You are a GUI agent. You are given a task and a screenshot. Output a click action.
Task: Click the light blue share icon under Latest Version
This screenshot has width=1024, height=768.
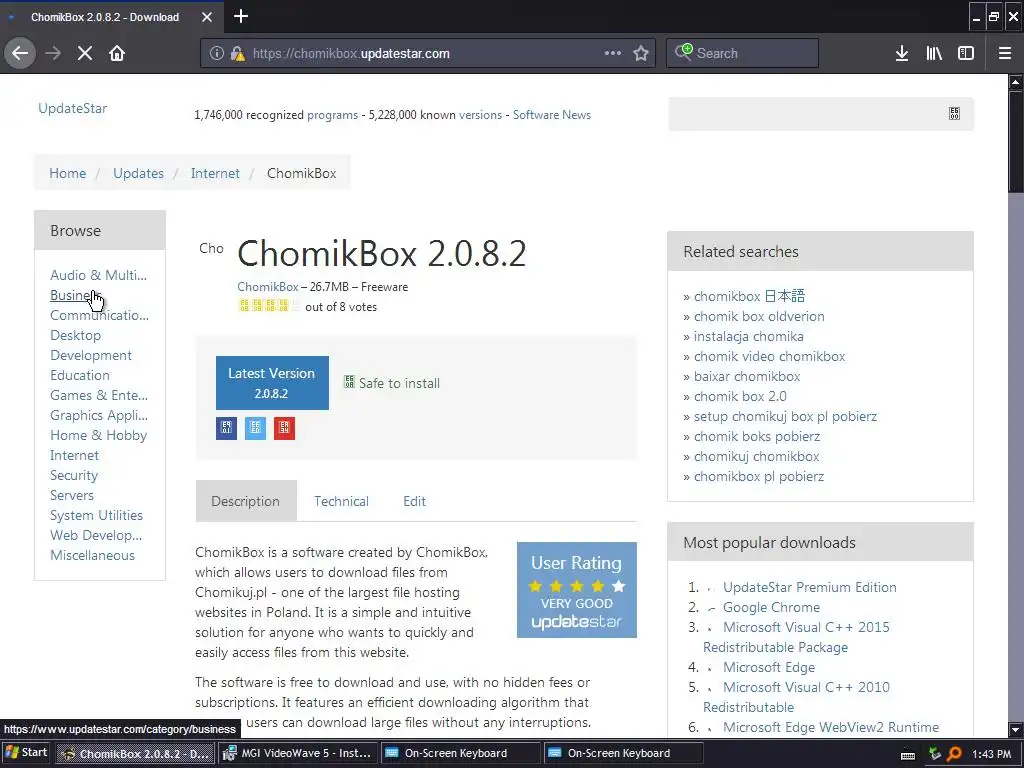pos(255,428)
